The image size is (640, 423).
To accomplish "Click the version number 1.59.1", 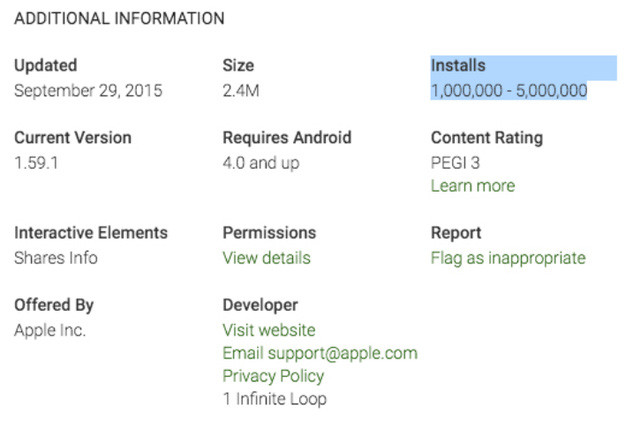I will [36, 162].
